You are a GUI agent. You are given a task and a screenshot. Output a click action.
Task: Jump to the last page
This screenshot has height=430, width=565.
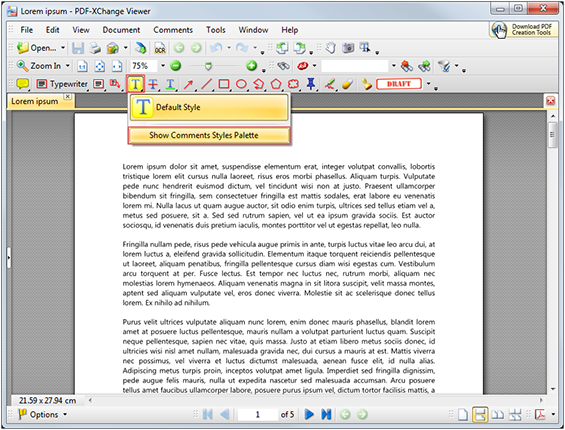click(326, 415)
